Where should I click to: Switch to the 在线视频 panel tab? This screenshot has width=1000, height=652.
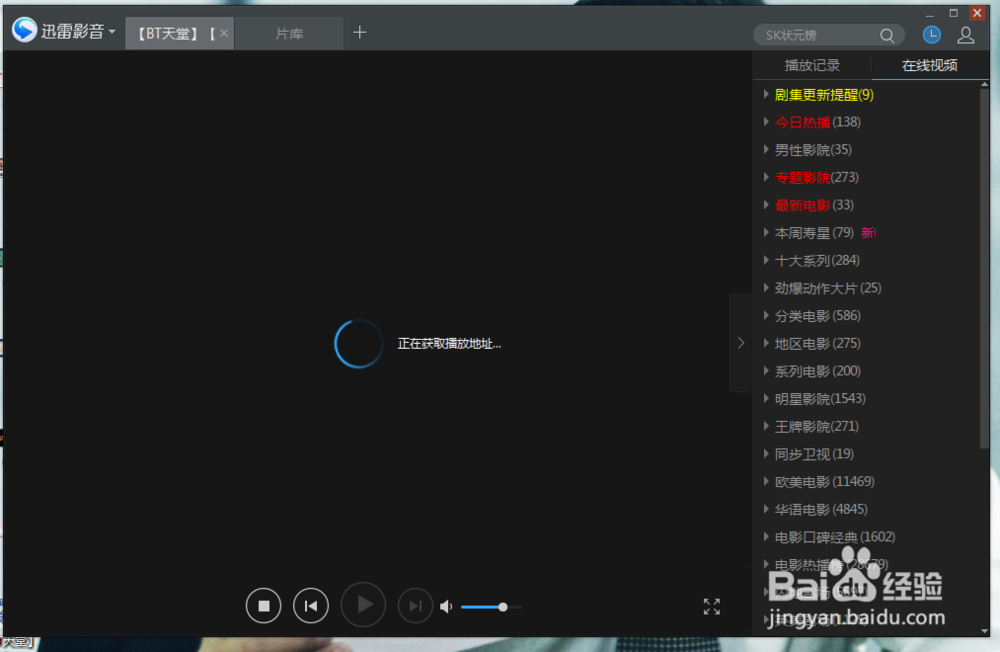(930, 65)
